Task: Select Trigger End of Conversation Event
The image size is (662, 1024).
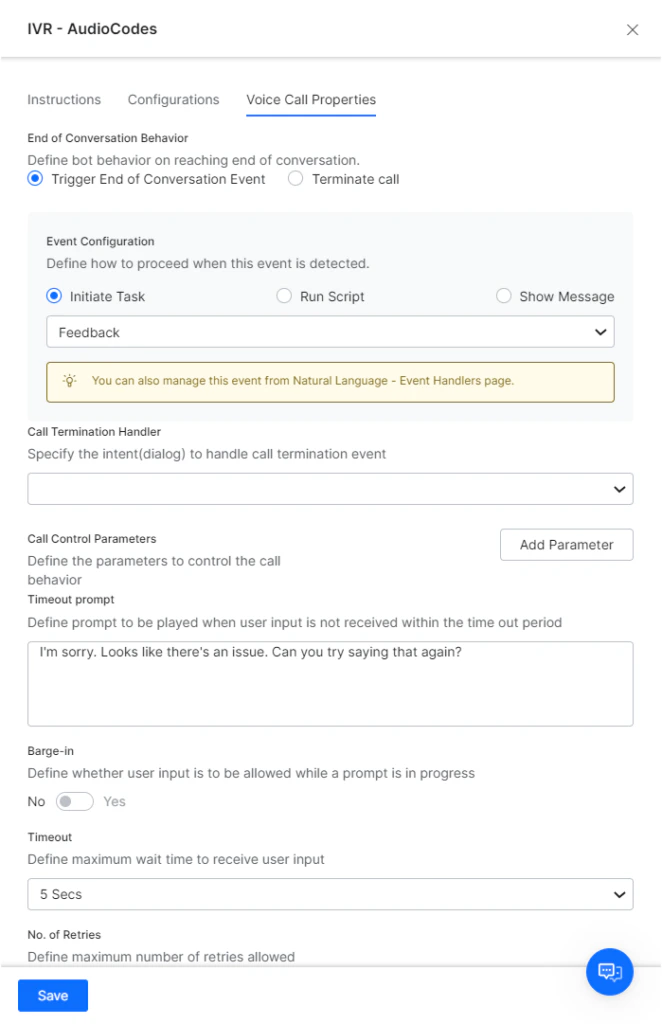Action: (x=35, y=178)
